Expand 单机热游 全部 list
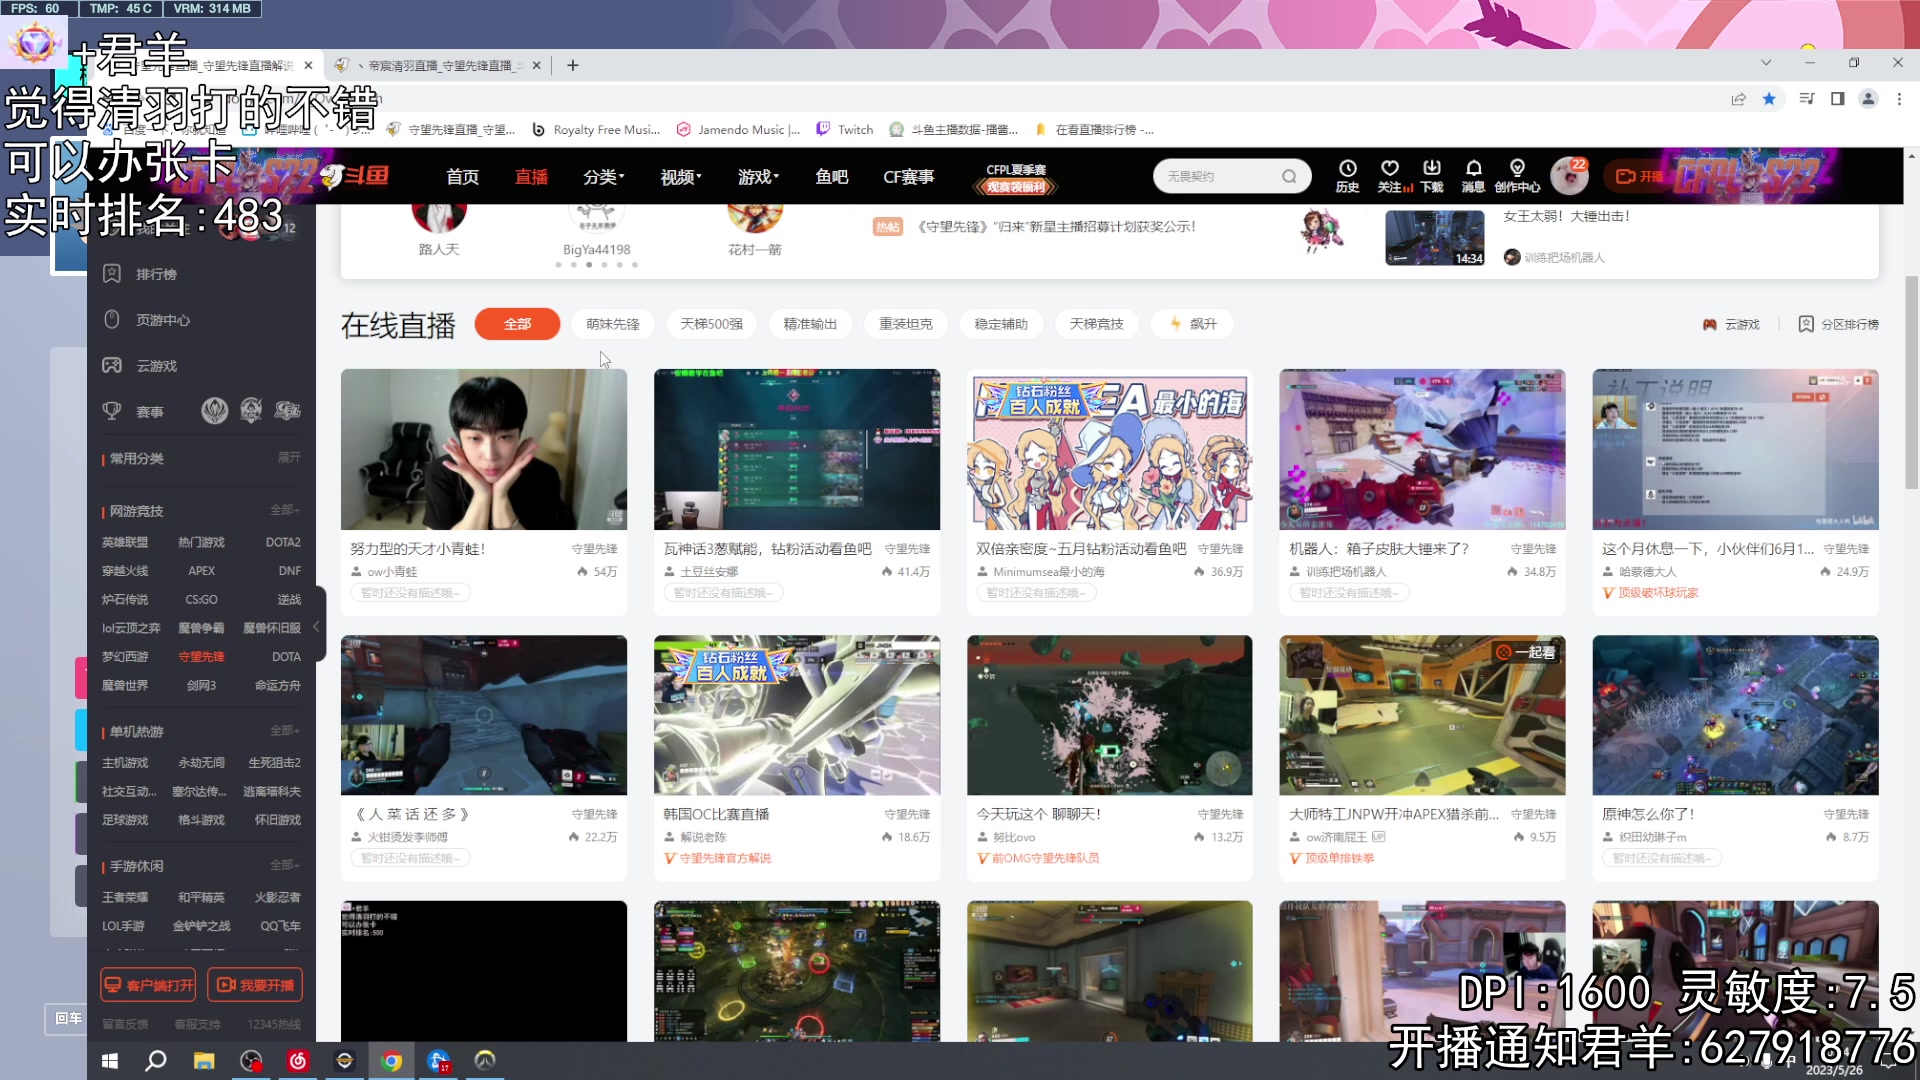This screenshot has height=1080, width=1920. click(x=285, y=730)
